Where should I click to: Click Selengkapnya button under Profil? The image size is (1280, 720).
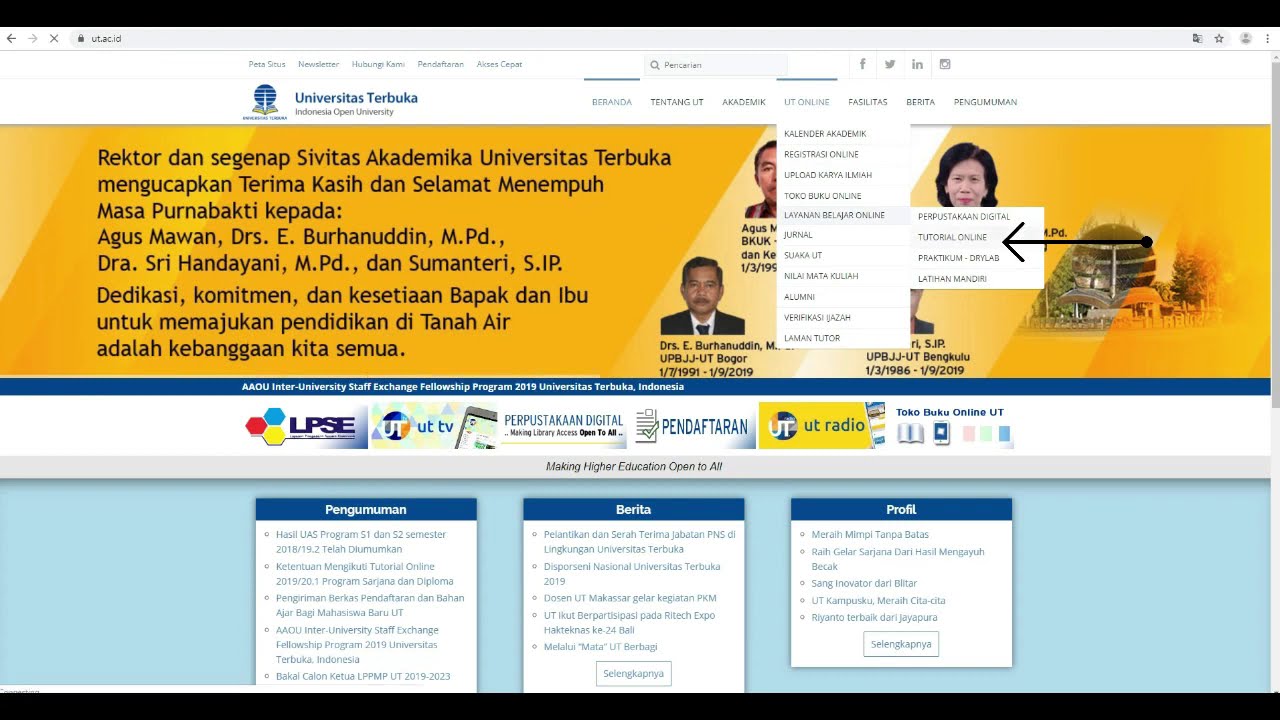[901, 644]
